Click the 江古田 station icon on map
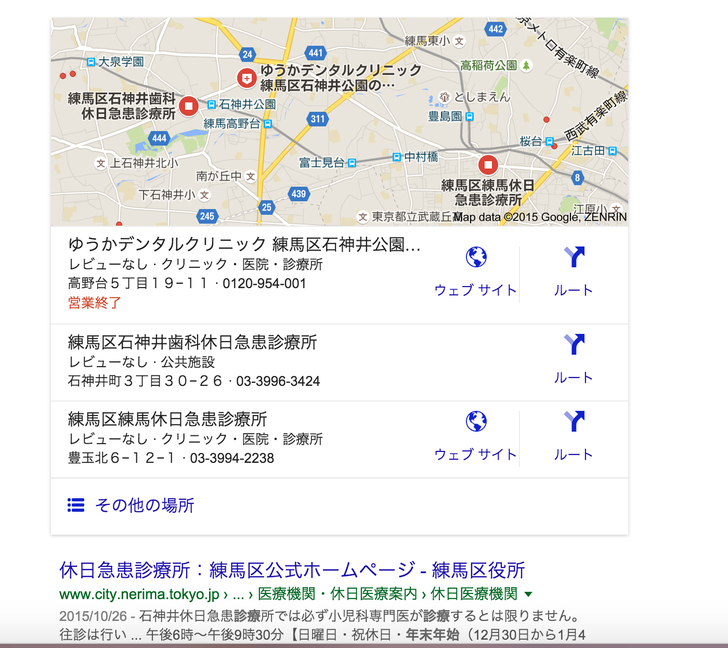Image resolution: width=728 pixels, height=648 pixels. click(612, 150)
